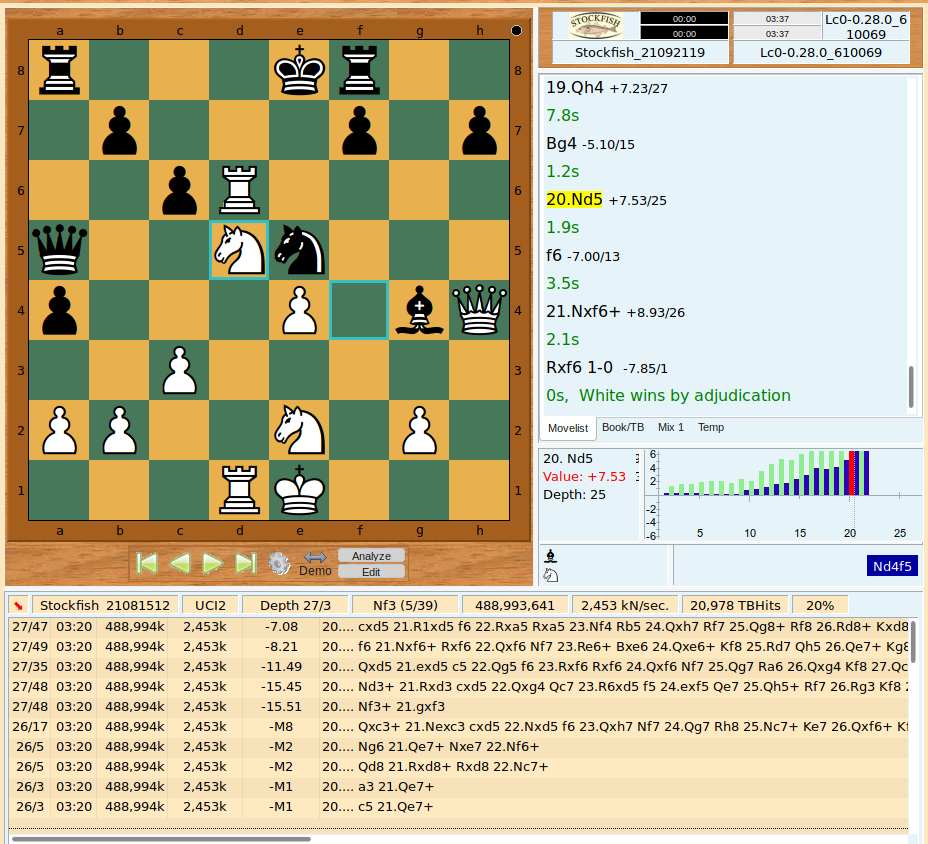
Task: Open the gear settings icon below the board
Action: tap(279, 563)
